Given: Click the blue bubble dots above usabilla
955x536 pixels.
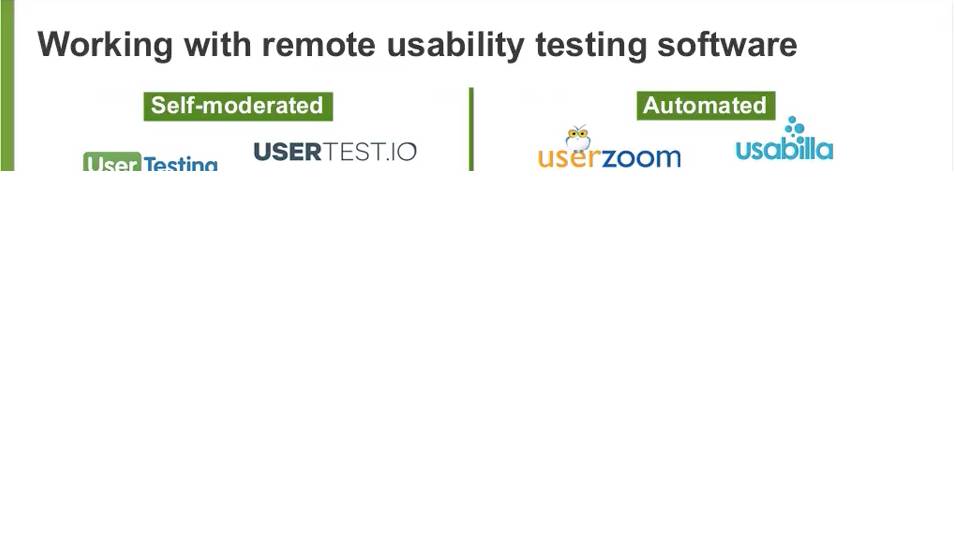Looking at the screenshot, I should tap(795, 129).
